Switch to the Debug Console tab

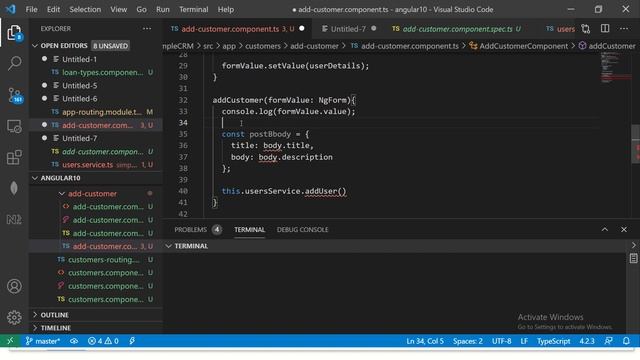coord(302,229)
